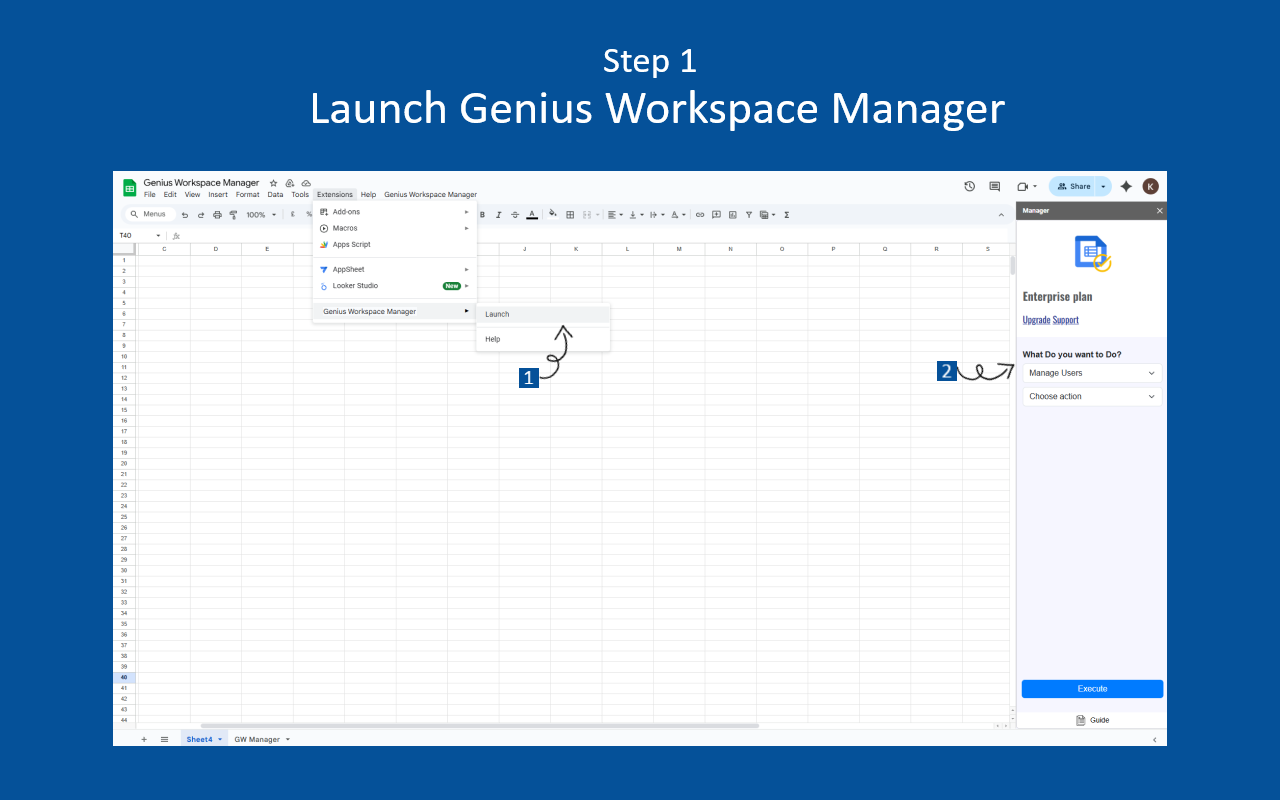Open text rotation dropdown
The image size is (1280, 800).
pos(678,215)
